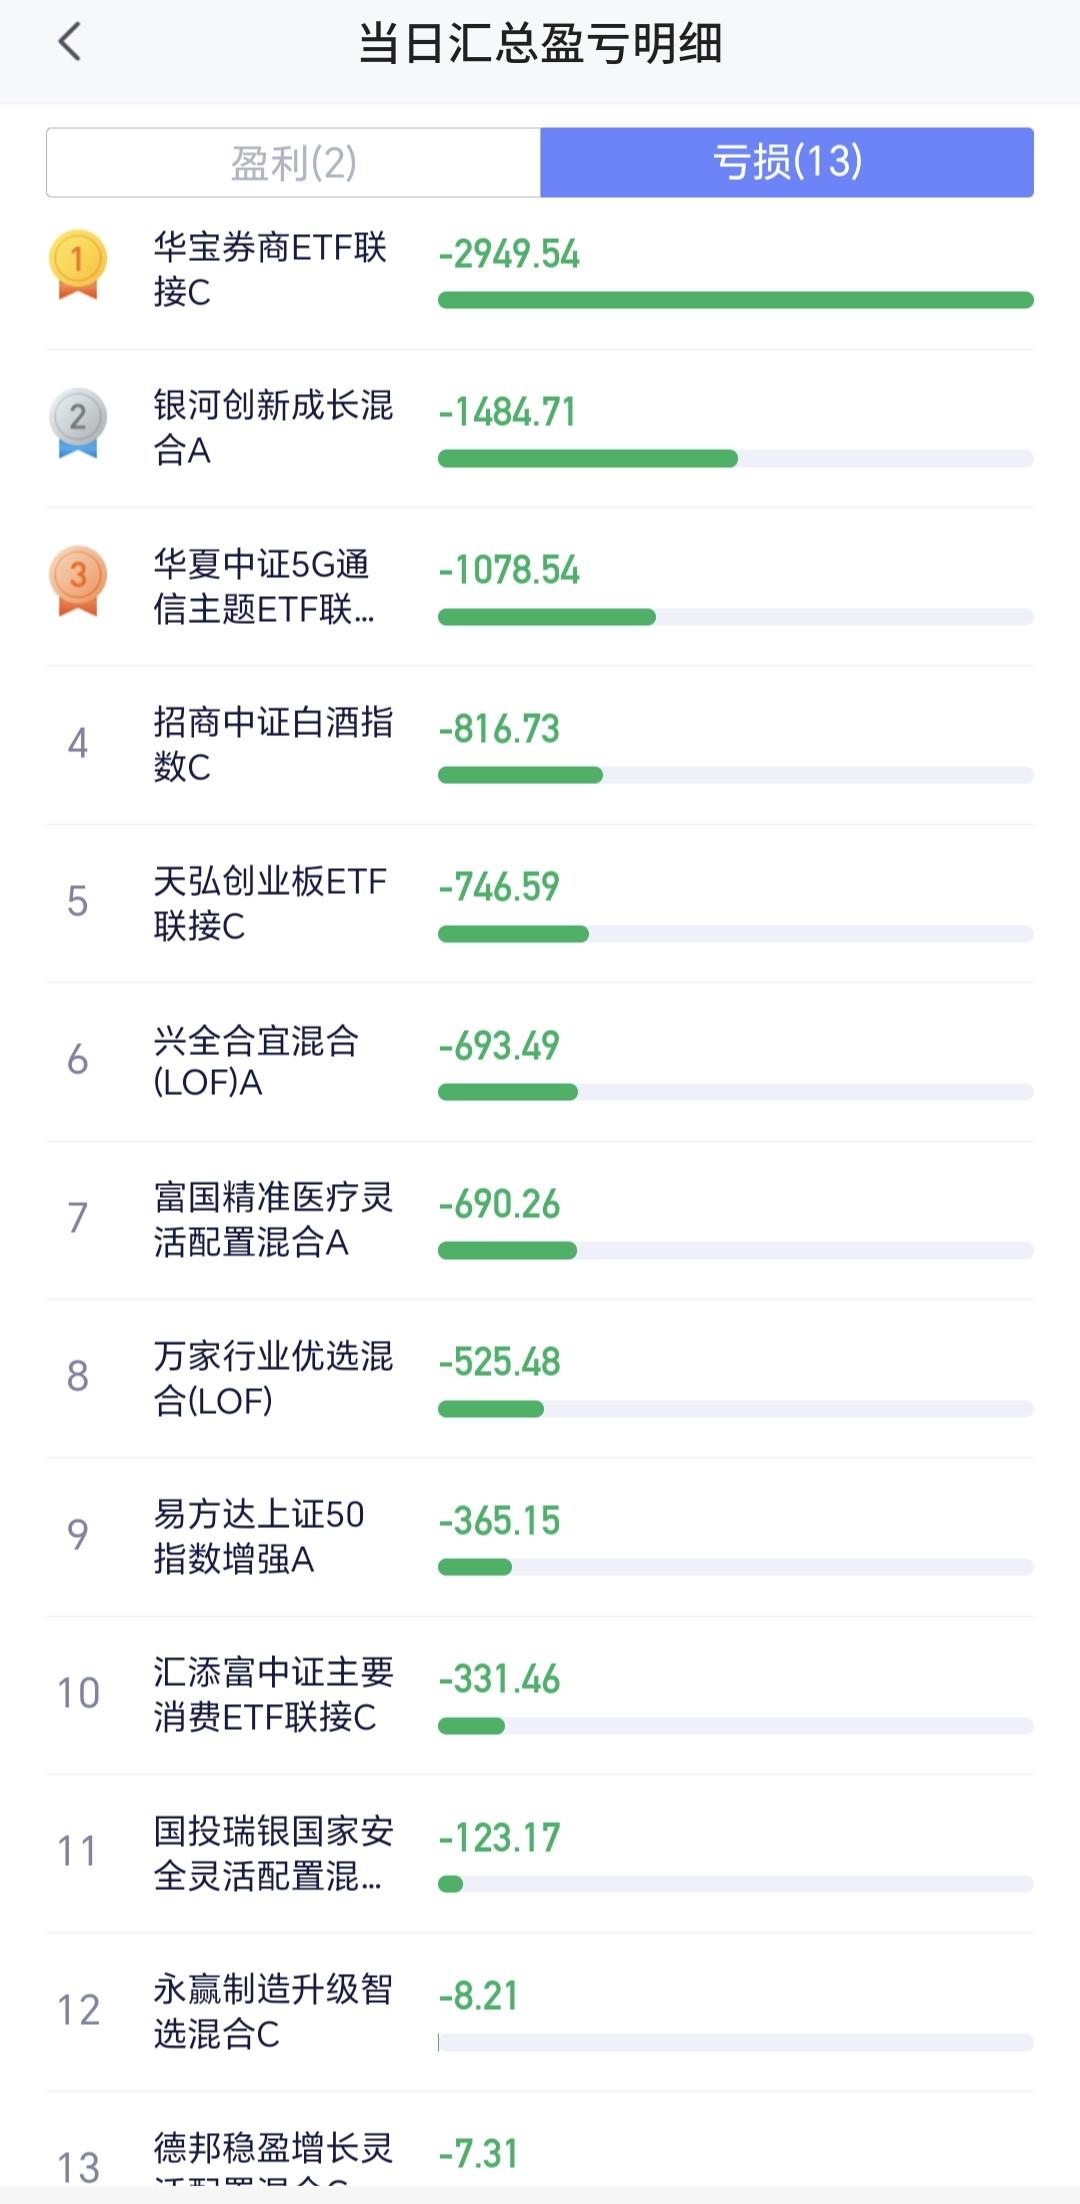Tap the bronze rank 3 medal
This screenshot has width=1080, height=2204.
pos(78,580)
